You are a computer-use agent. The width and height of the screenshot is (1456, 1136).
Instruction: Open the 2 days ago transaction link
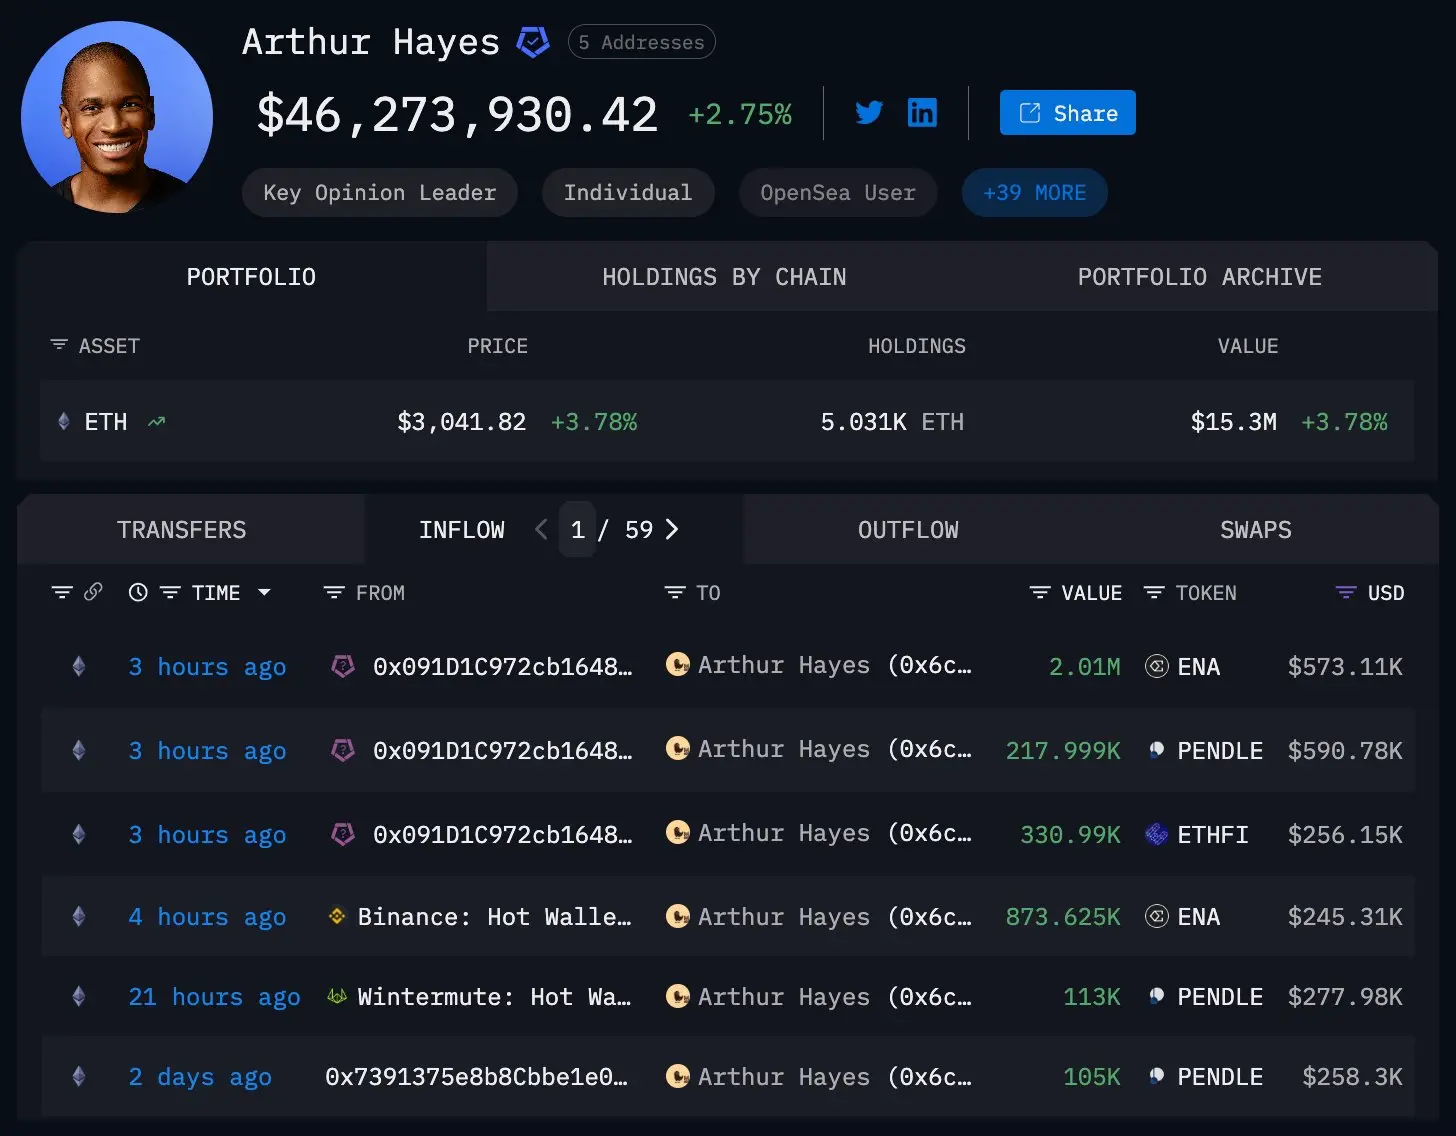click(200, 1077)
